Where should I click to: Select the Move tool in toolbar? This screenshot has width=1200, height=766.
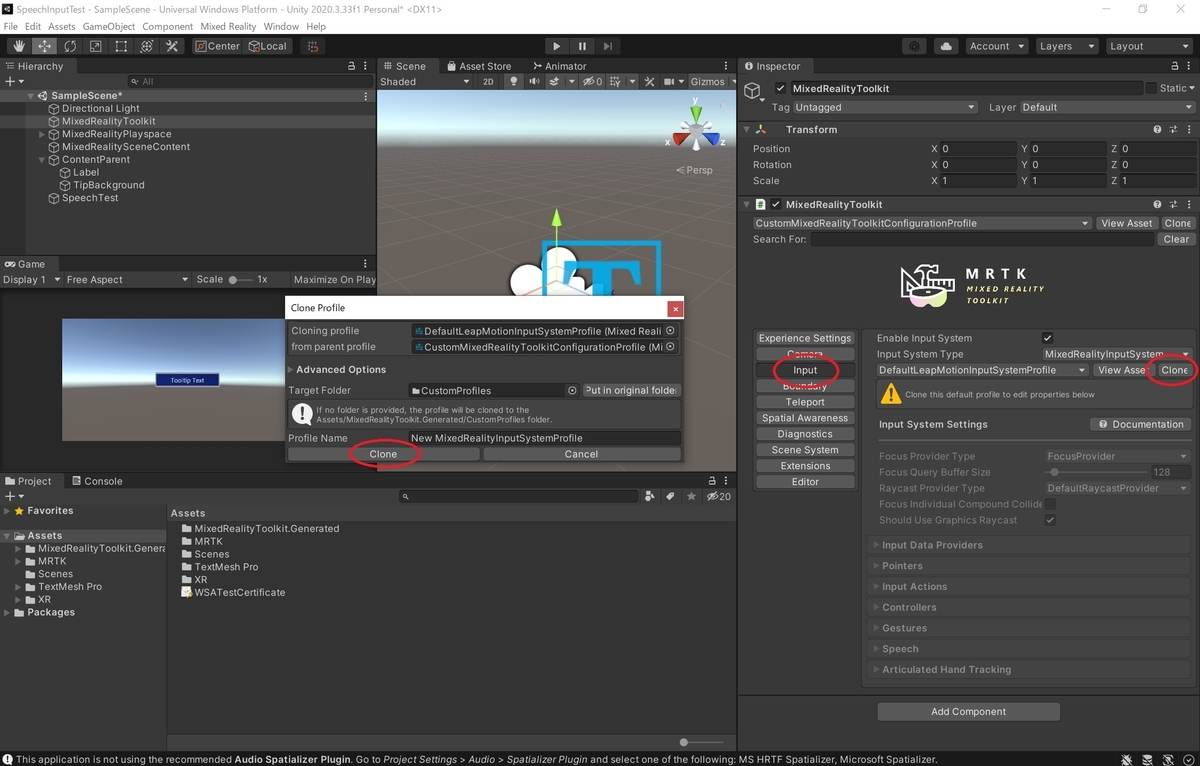coord(45,46)
